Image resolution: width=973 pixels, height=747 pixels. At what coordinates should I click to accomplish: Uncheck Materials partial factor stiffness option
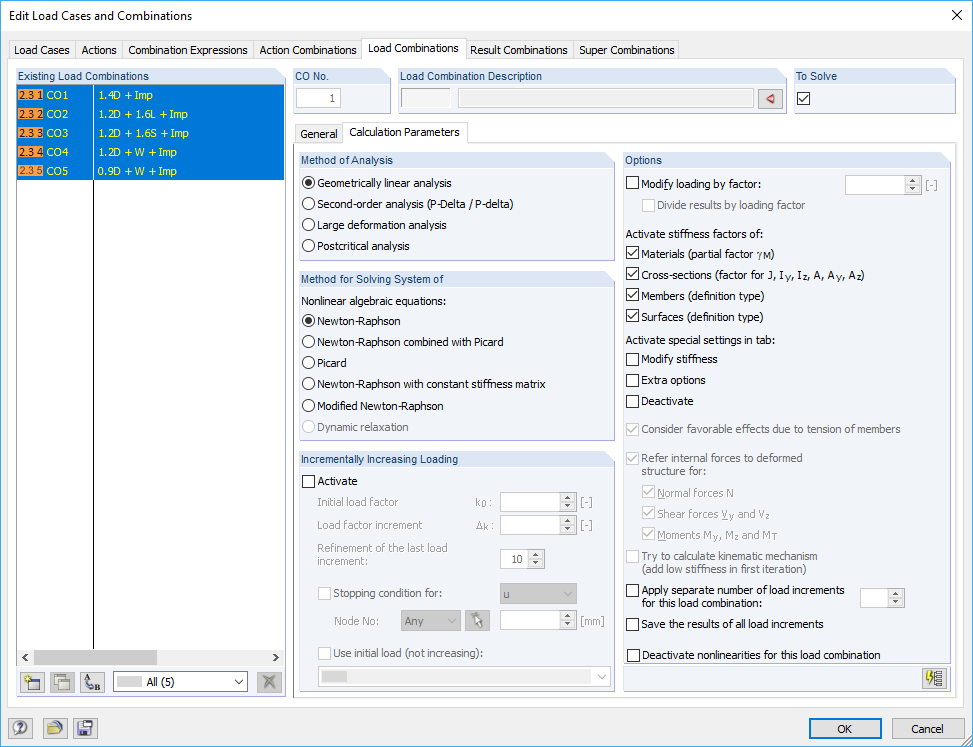click(x=634, y=253)
